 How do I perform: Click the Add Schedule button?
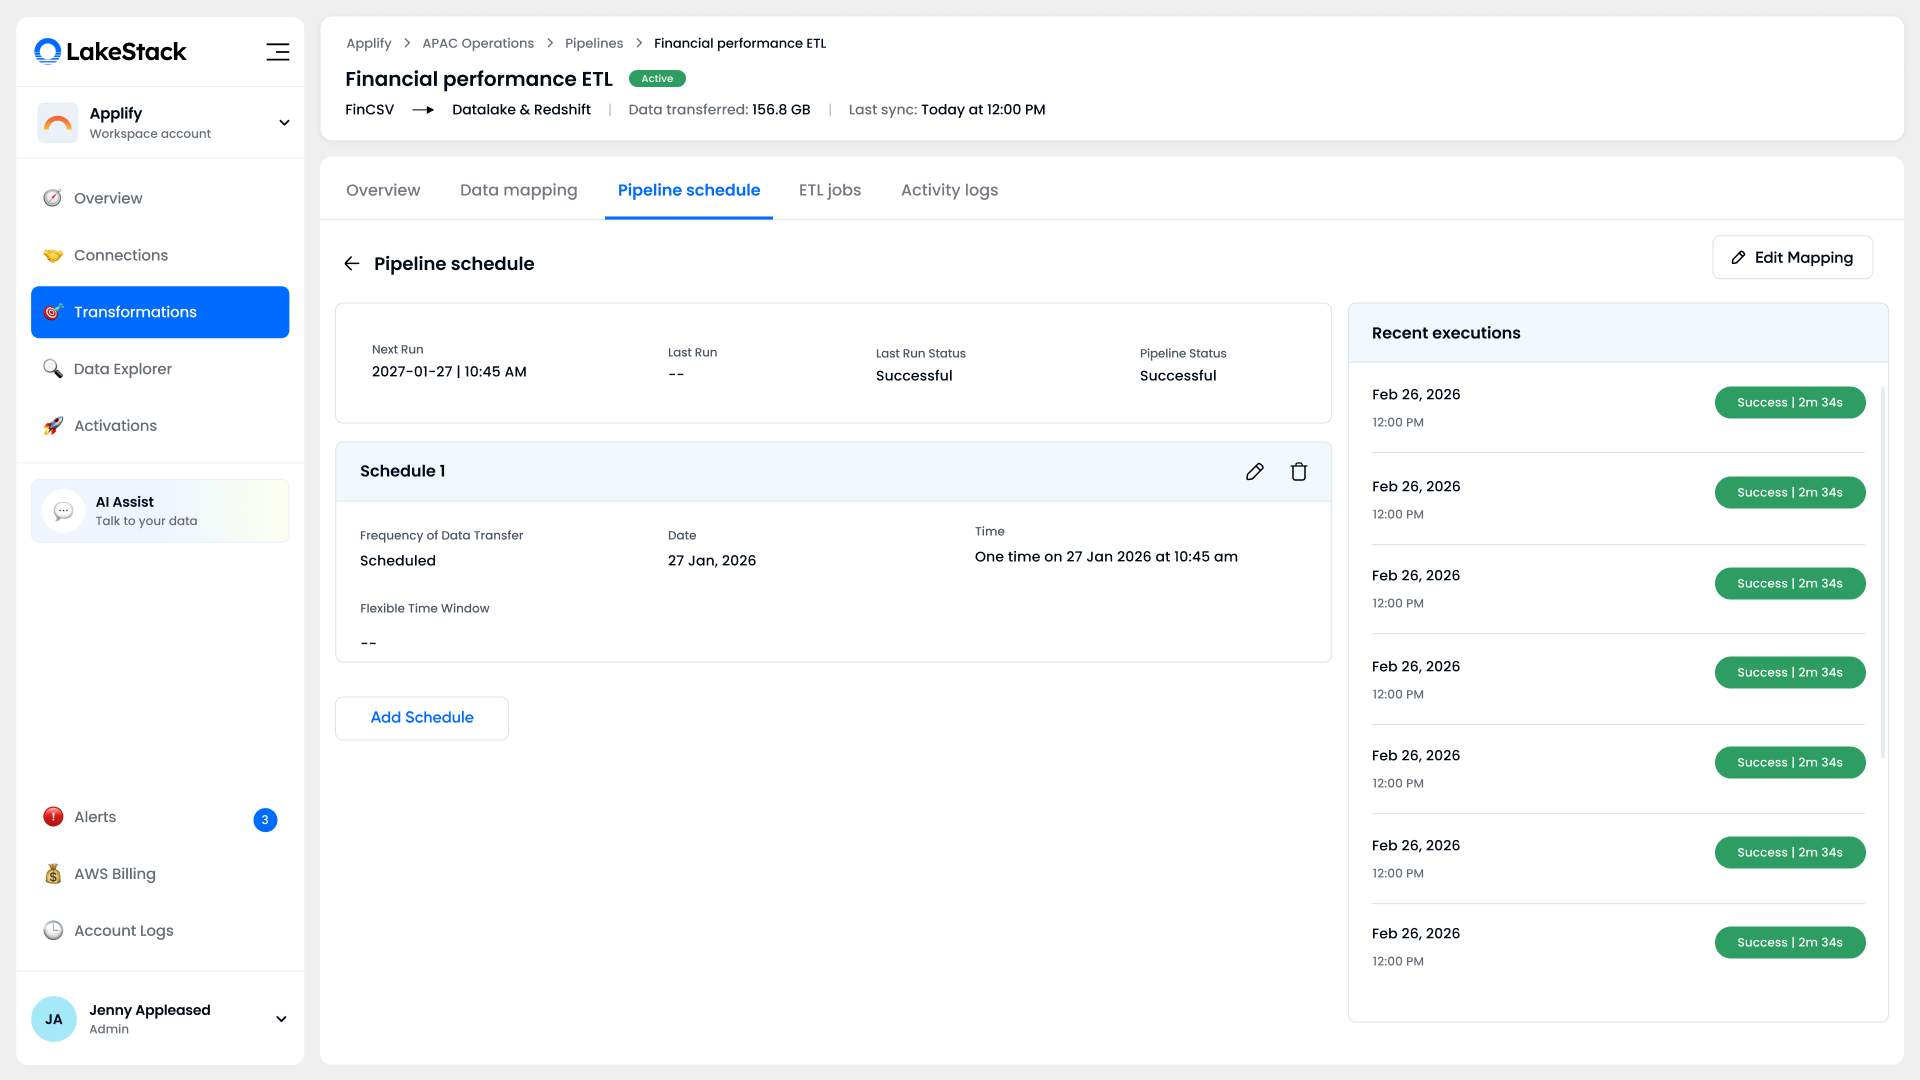tap(421, 718)
